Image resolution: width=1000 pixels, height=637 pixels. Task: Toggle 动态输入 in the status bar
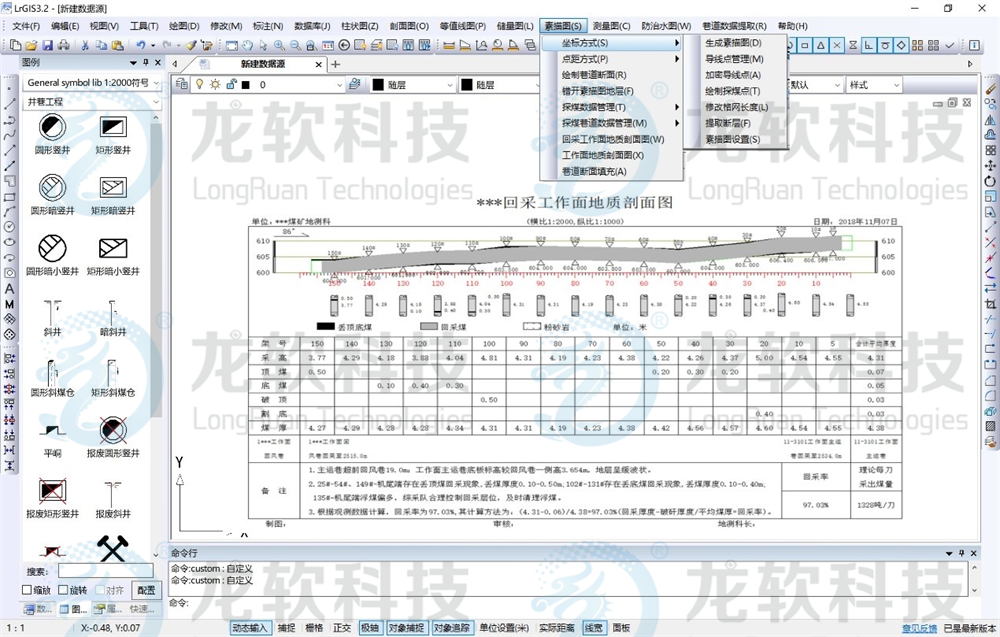point(250,628)
